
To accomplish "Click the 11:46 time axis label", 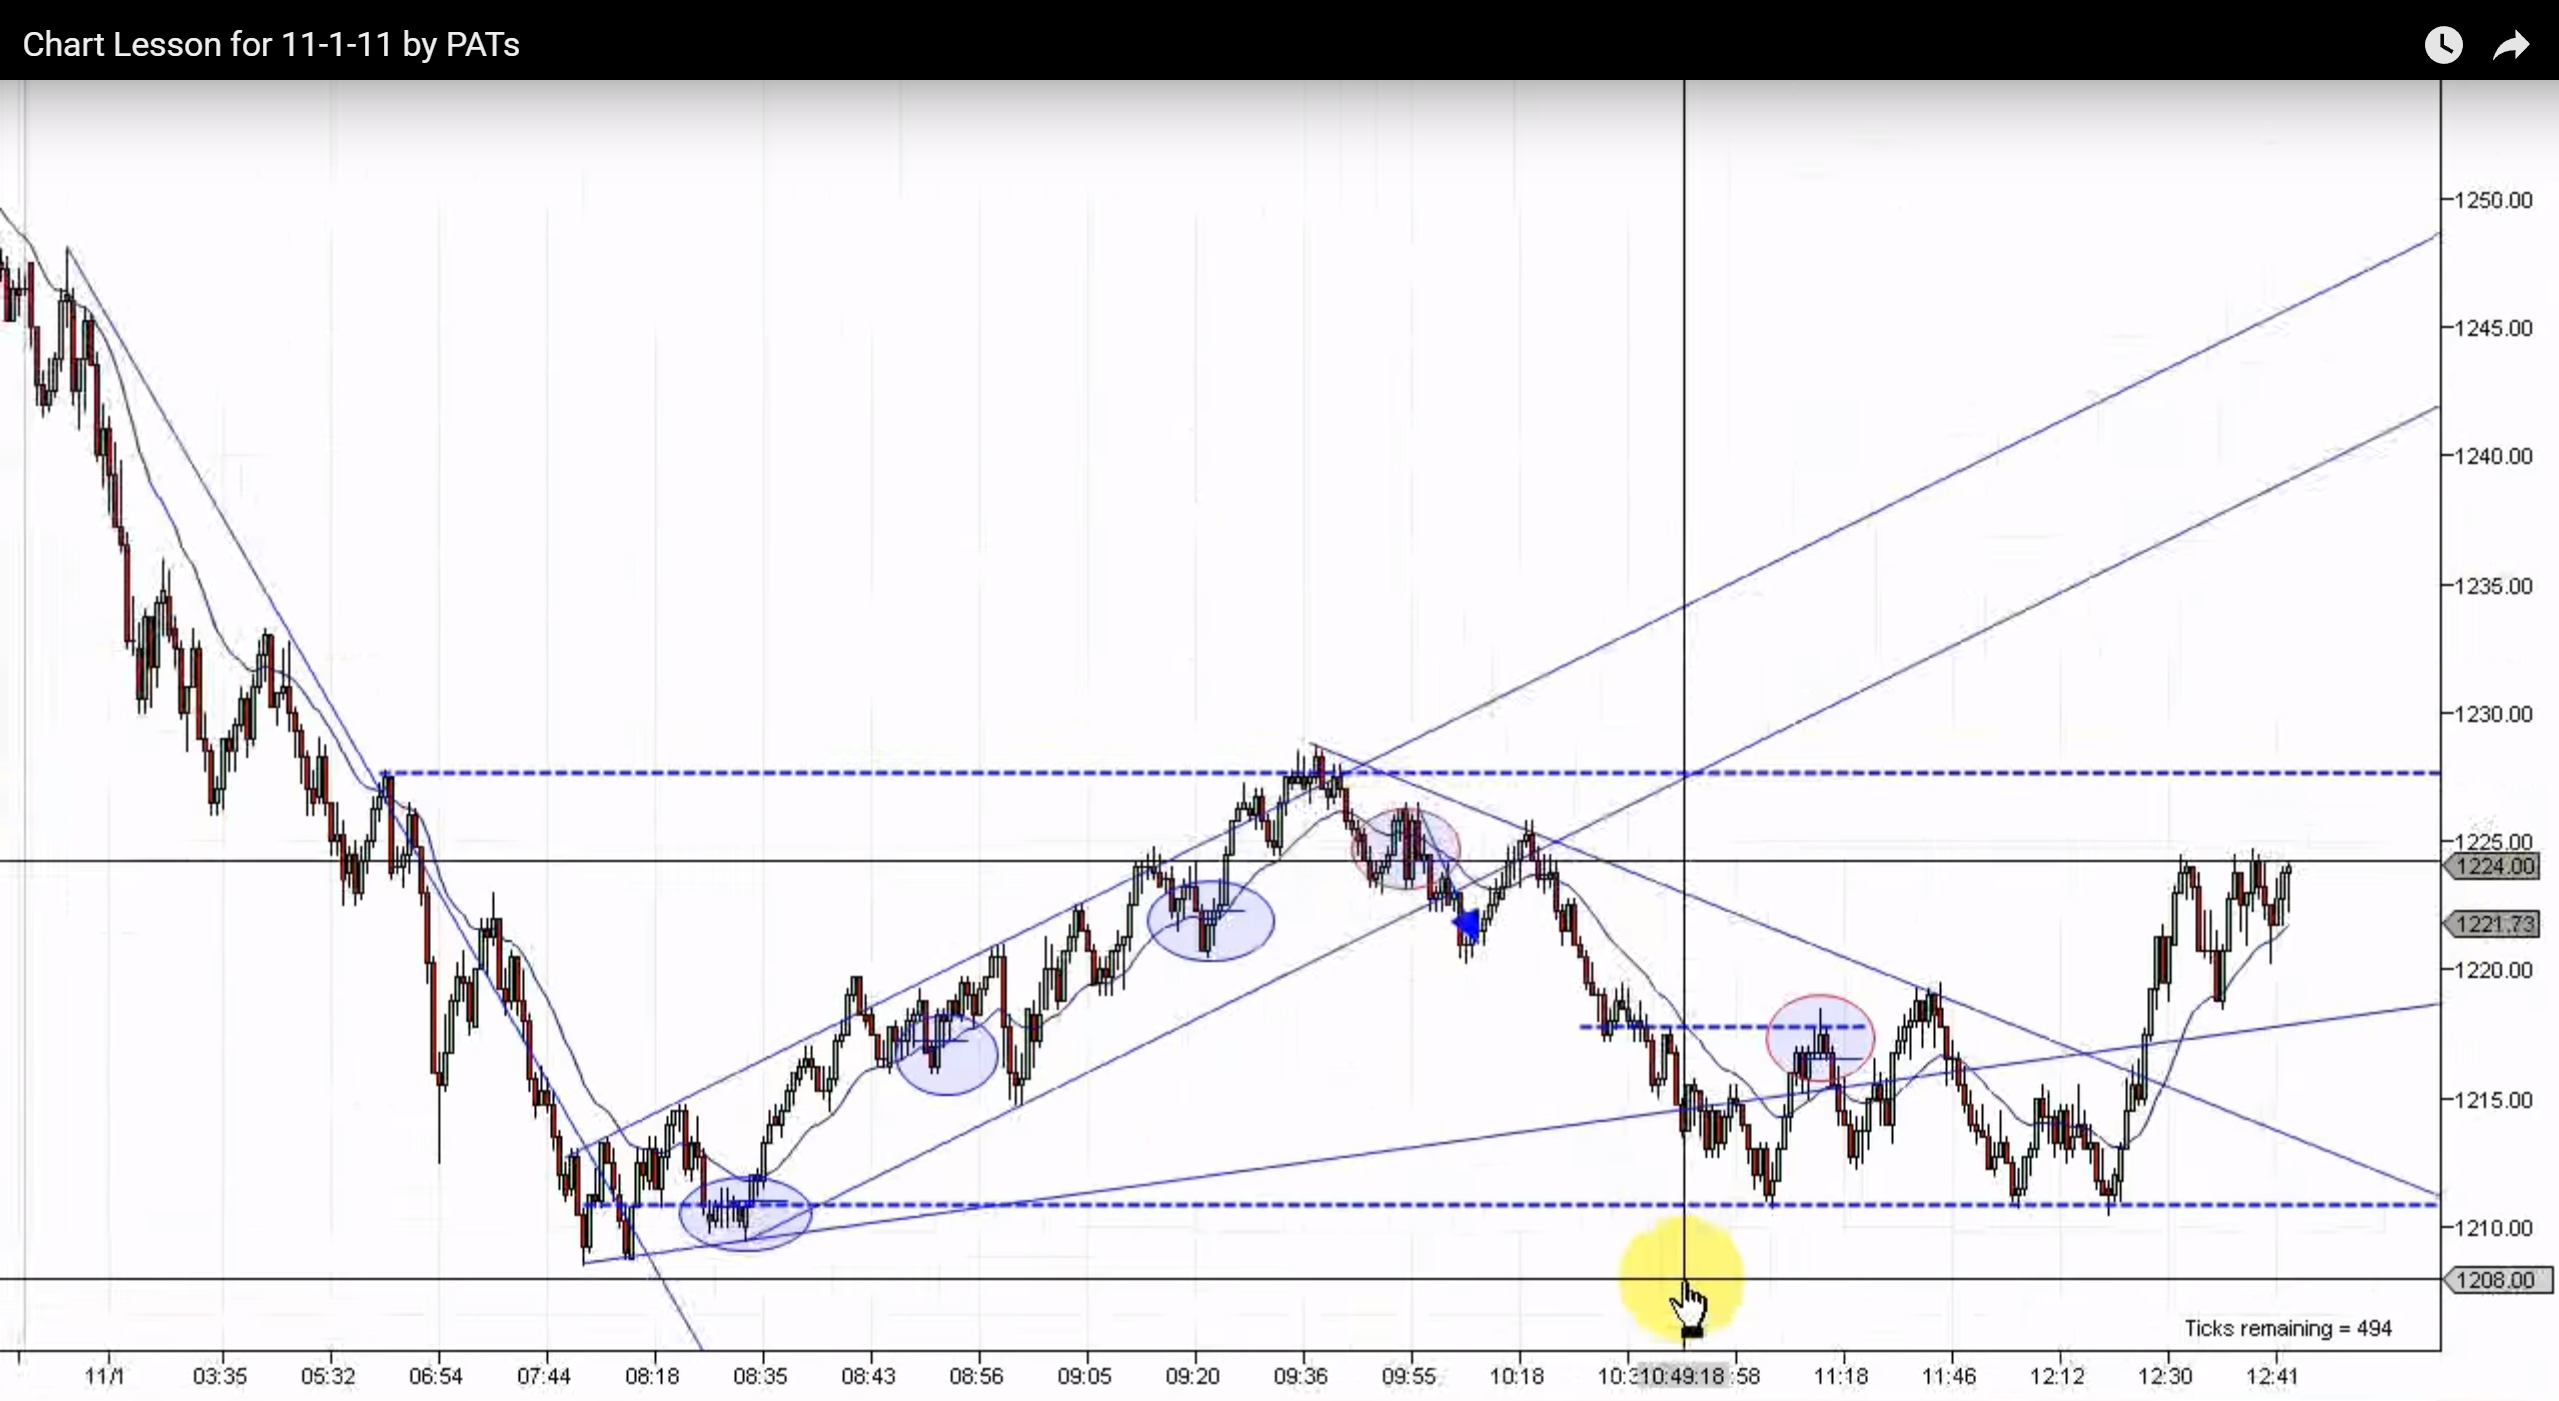I will (x=1949, y=1376).
